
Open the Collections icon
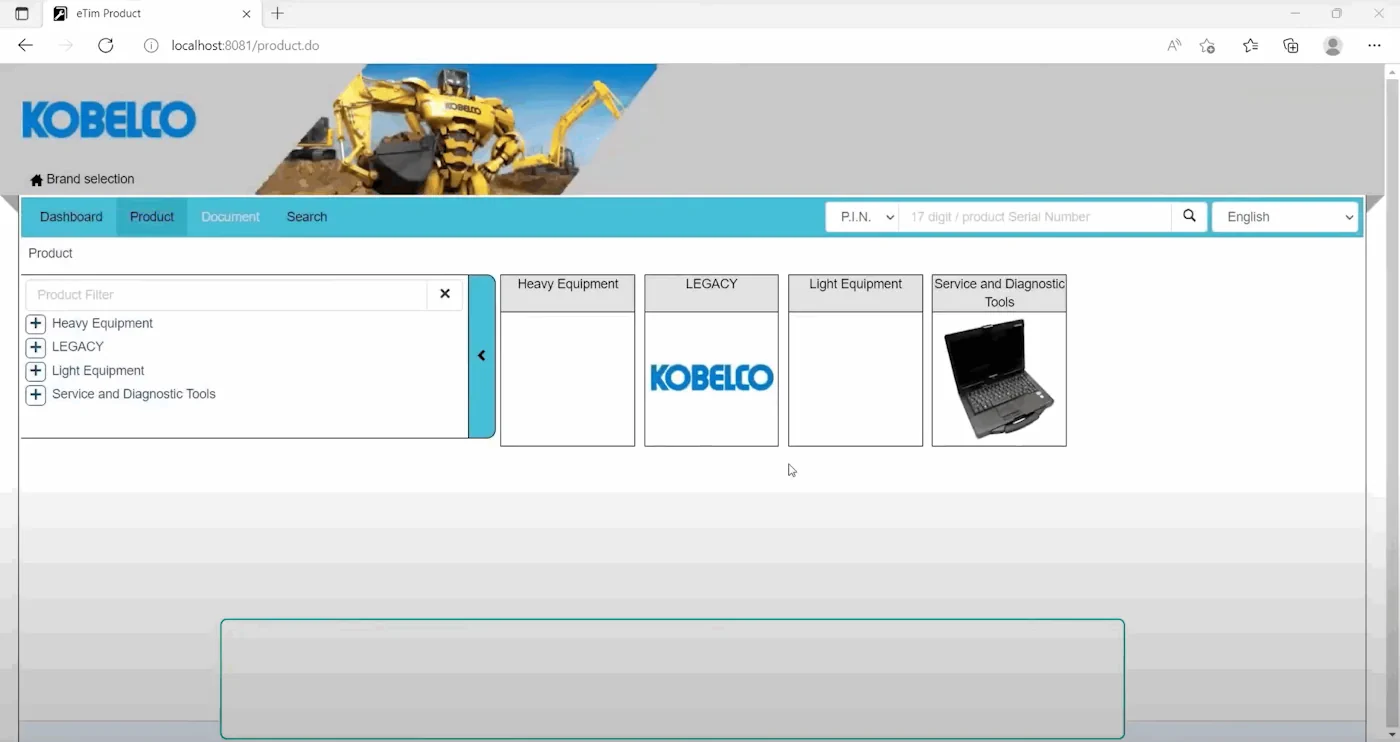coord(1291,45)
